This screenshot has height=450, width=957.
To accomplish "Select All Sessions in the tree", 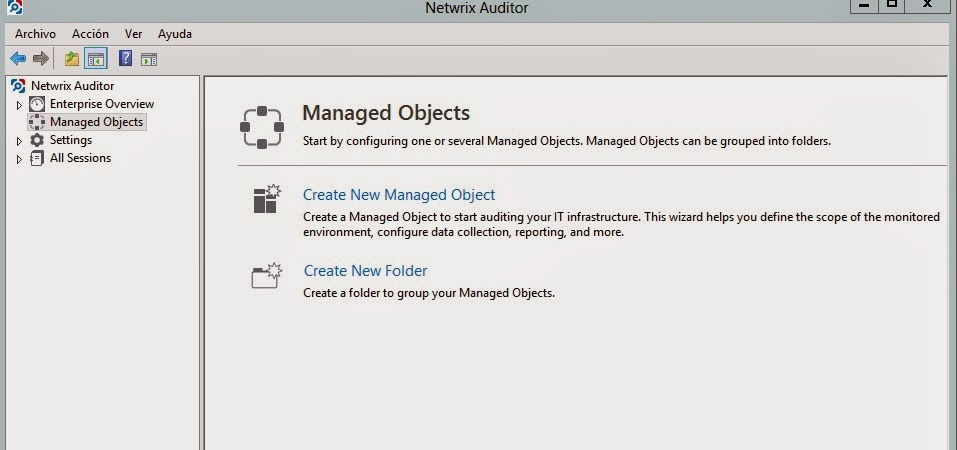I will 80,158.
